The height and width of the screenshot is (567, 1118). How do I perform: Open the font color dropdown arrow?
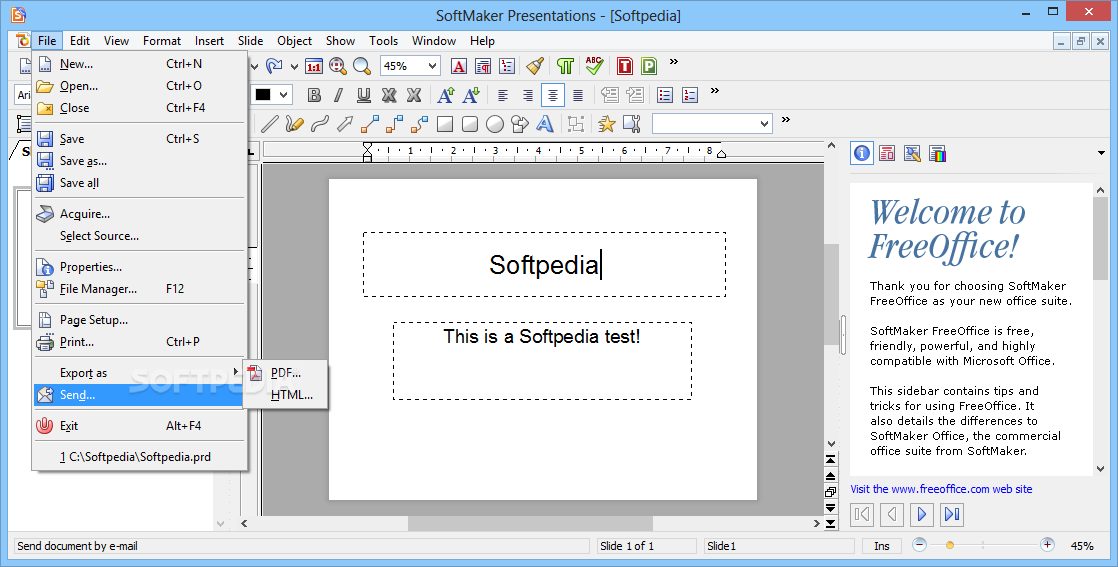pos(284,95)
